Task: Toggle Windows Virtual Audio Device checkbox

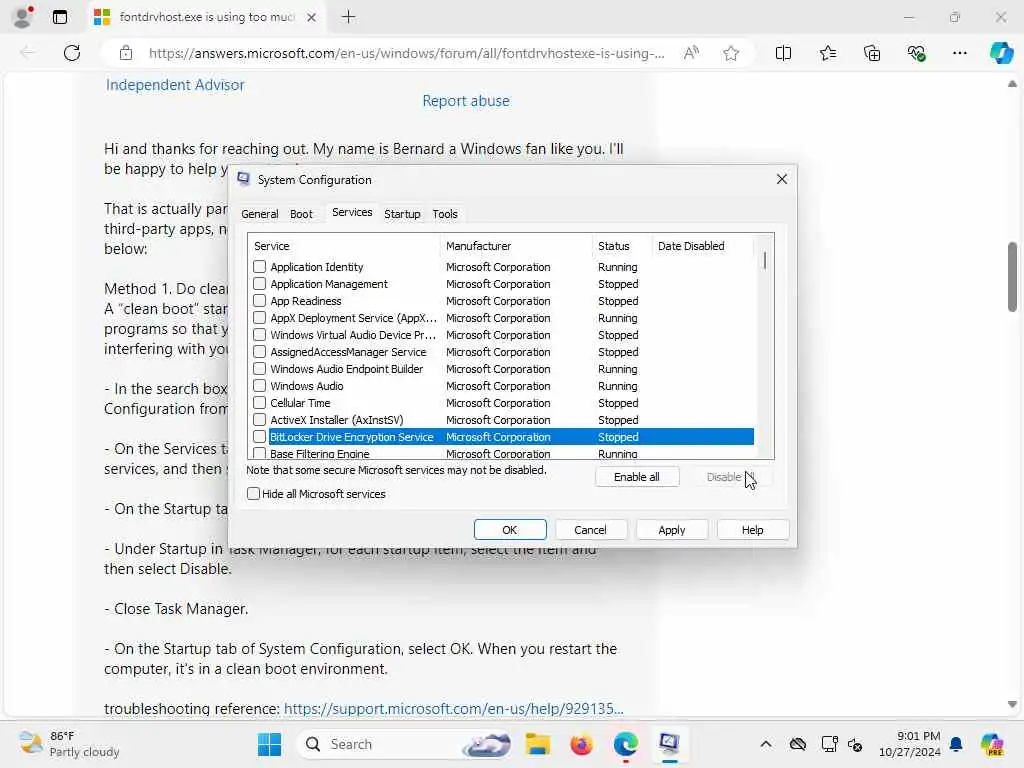Action: click(259, 334)
